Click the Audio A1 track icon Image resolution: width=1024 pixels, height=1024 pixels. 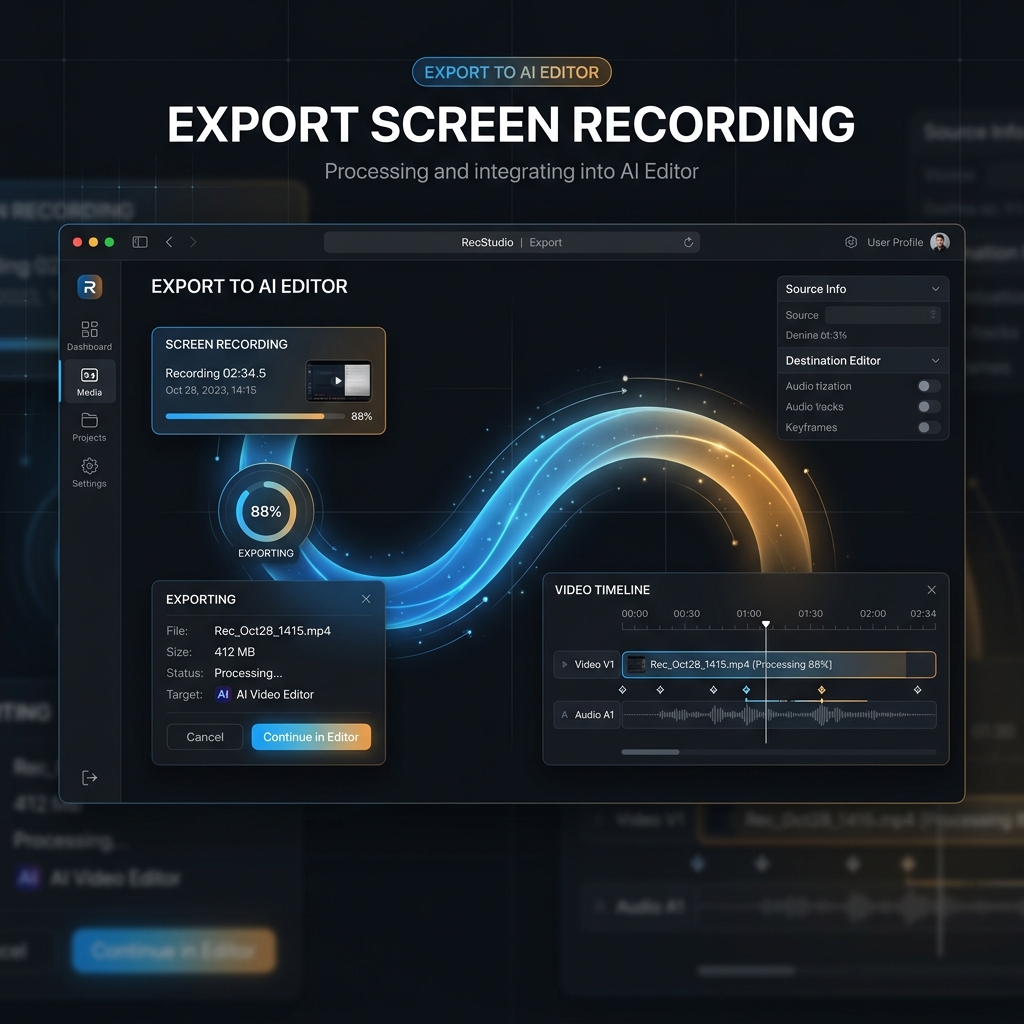pyautogui.click(x=565, y=715)
